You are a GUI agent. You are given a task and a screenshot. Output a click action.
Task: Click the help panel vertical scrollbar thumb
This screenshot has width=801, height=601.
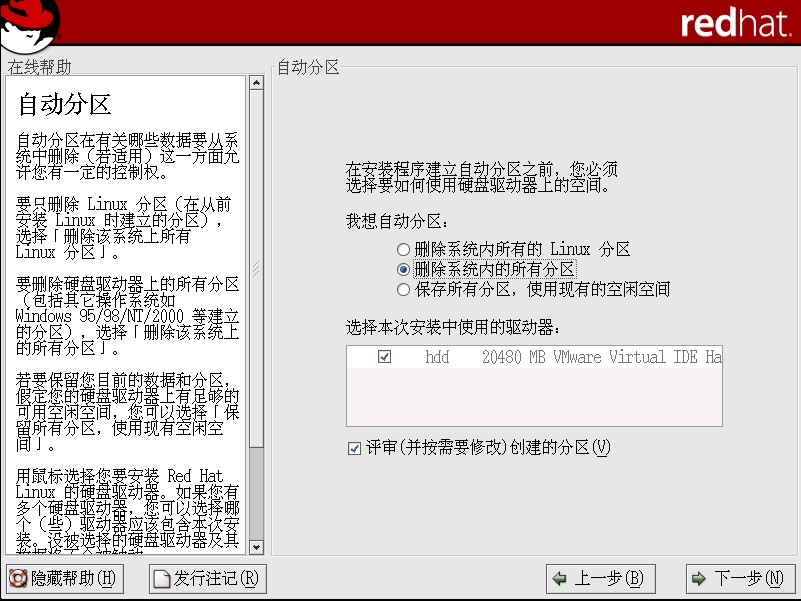coord(256,269)
